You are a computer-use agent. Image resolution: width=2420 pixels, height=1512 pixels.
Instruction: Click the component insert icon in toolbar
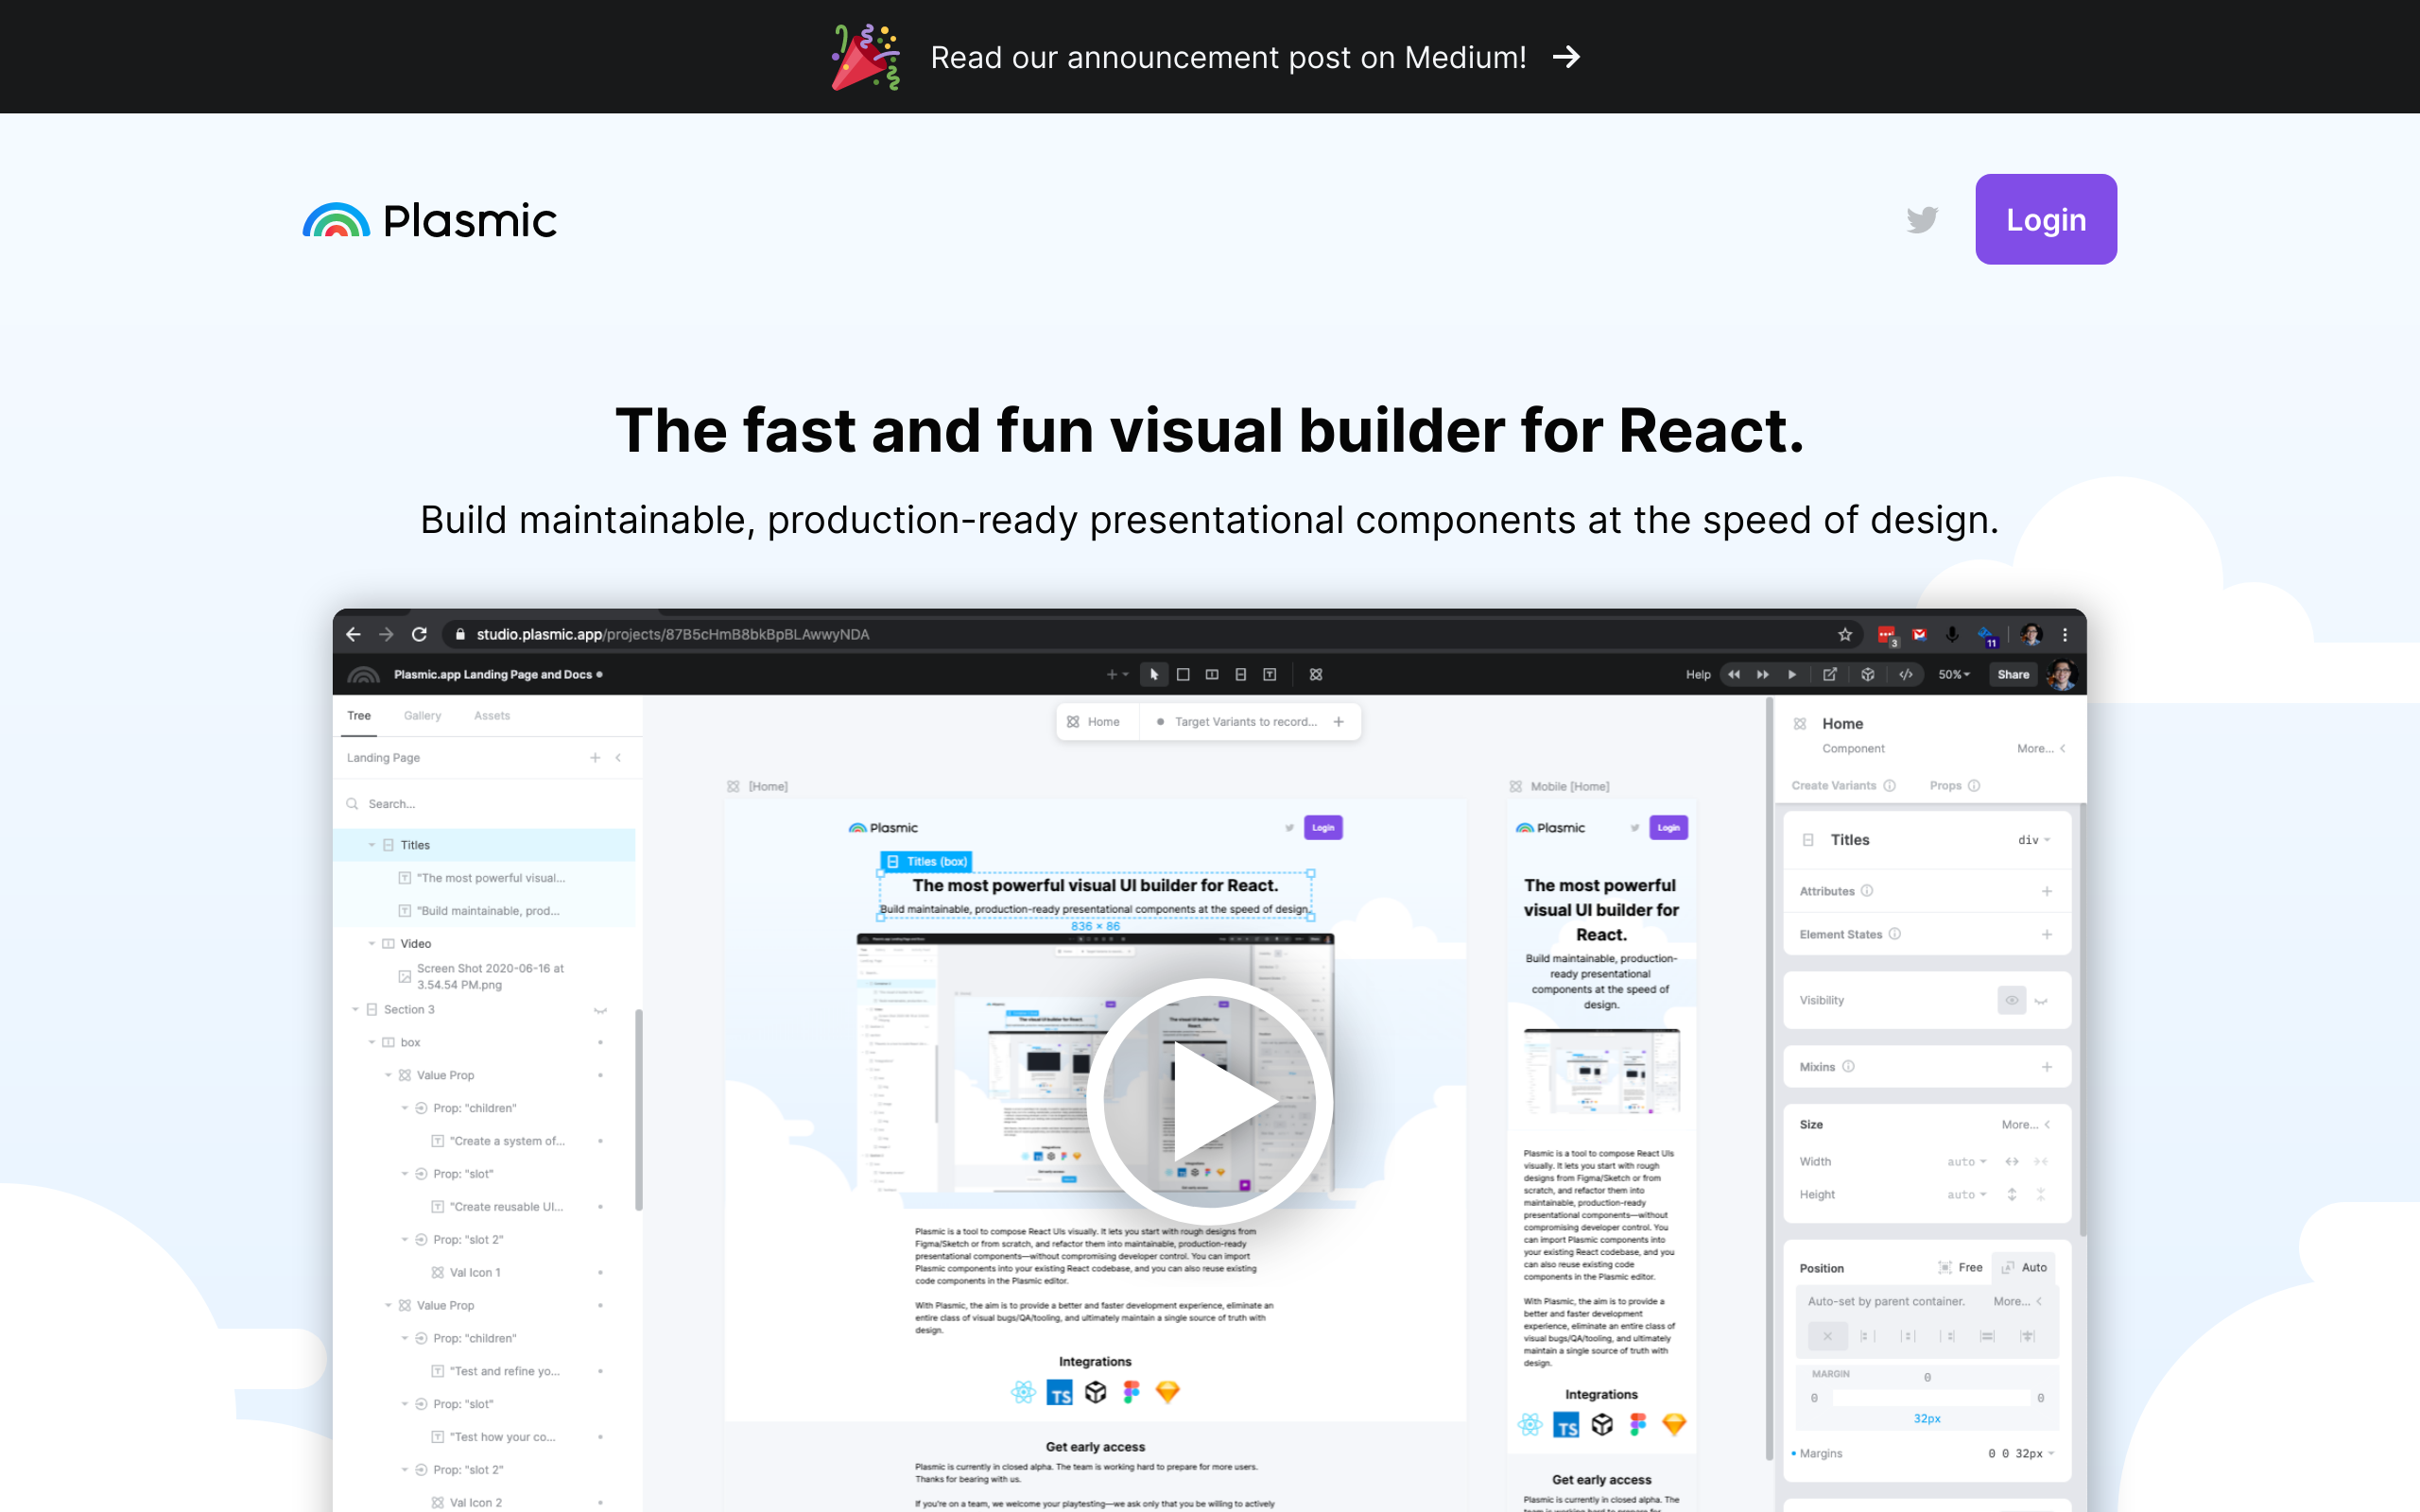click(1316, 675)
